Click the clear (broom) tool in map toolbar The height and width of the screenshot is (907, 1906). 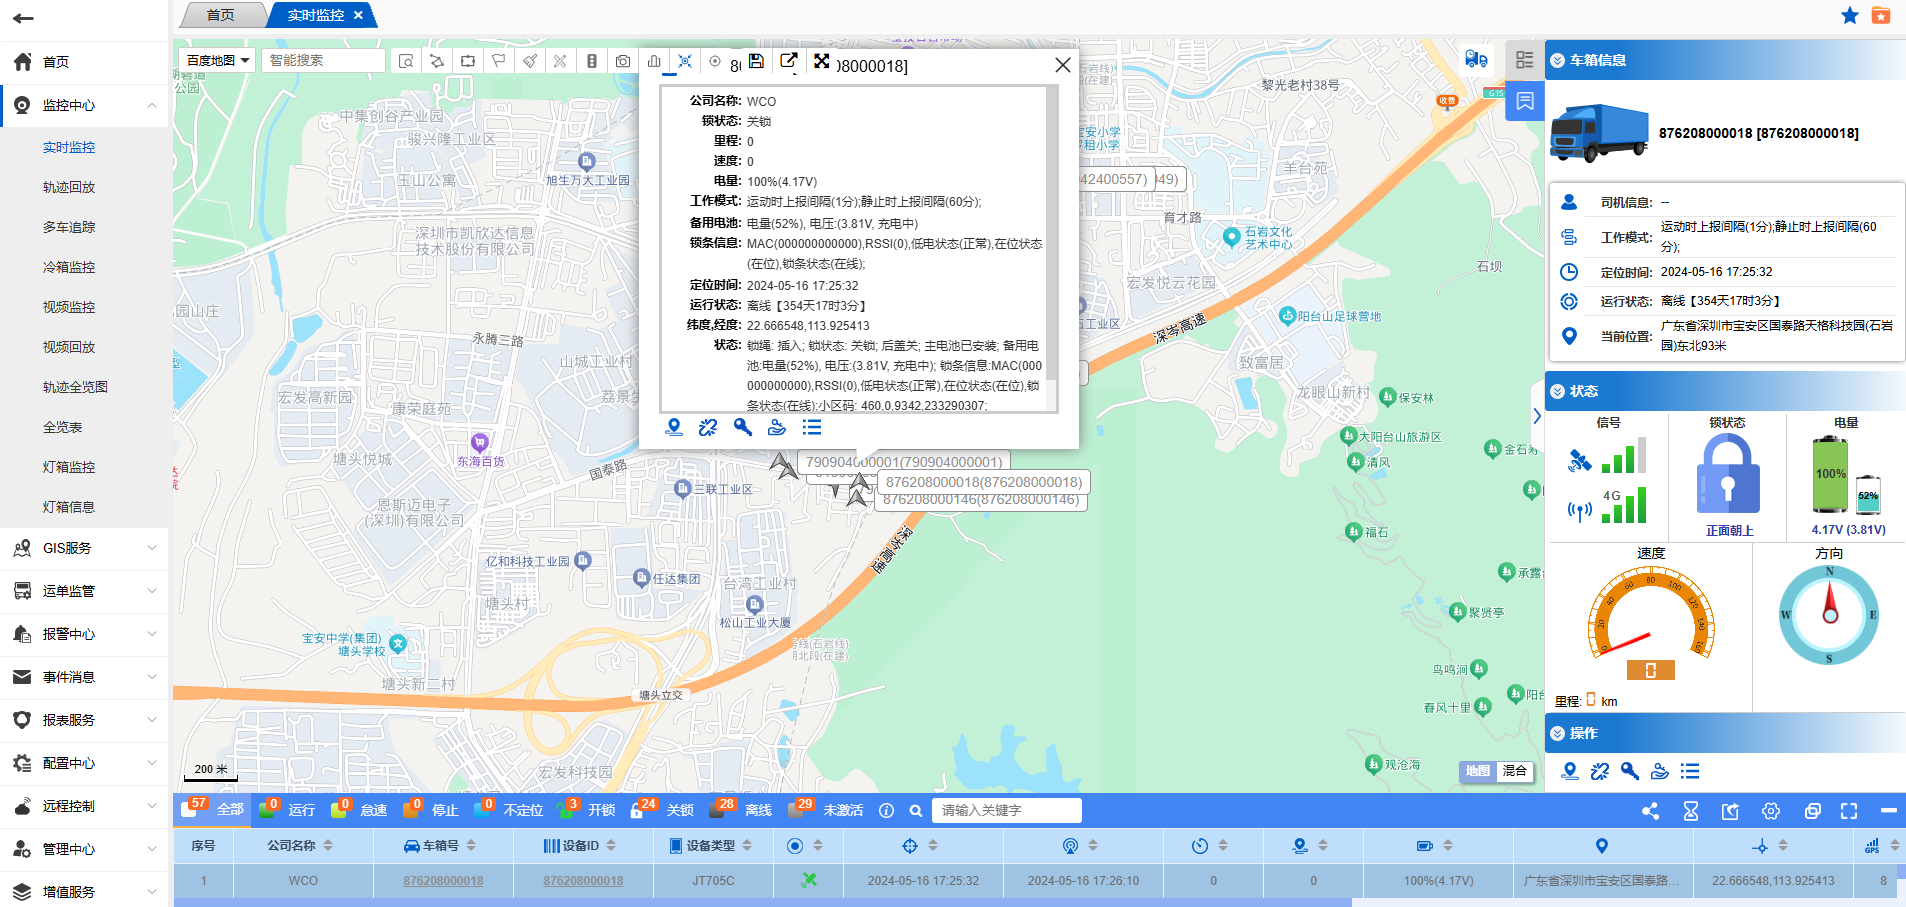coord(529,61)
